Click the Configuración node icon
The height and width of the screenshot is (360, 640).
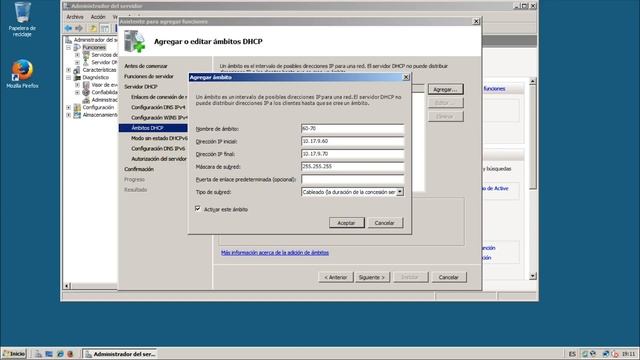(77, 107)
